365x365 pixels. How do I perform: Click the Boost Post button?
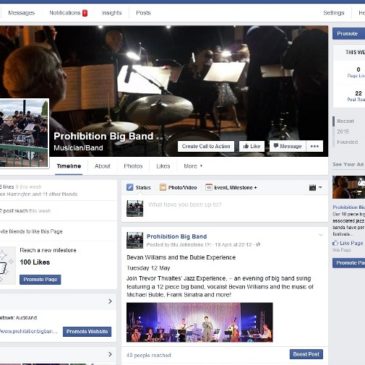306,354
